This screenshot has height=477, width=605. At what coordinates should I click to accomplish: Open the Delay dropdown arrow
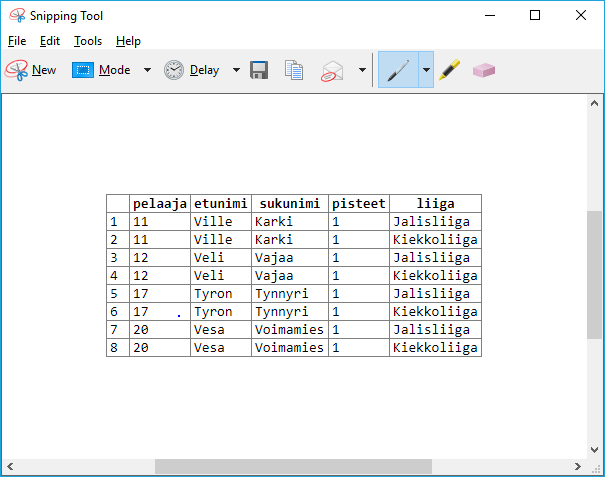tap(236, 70)
